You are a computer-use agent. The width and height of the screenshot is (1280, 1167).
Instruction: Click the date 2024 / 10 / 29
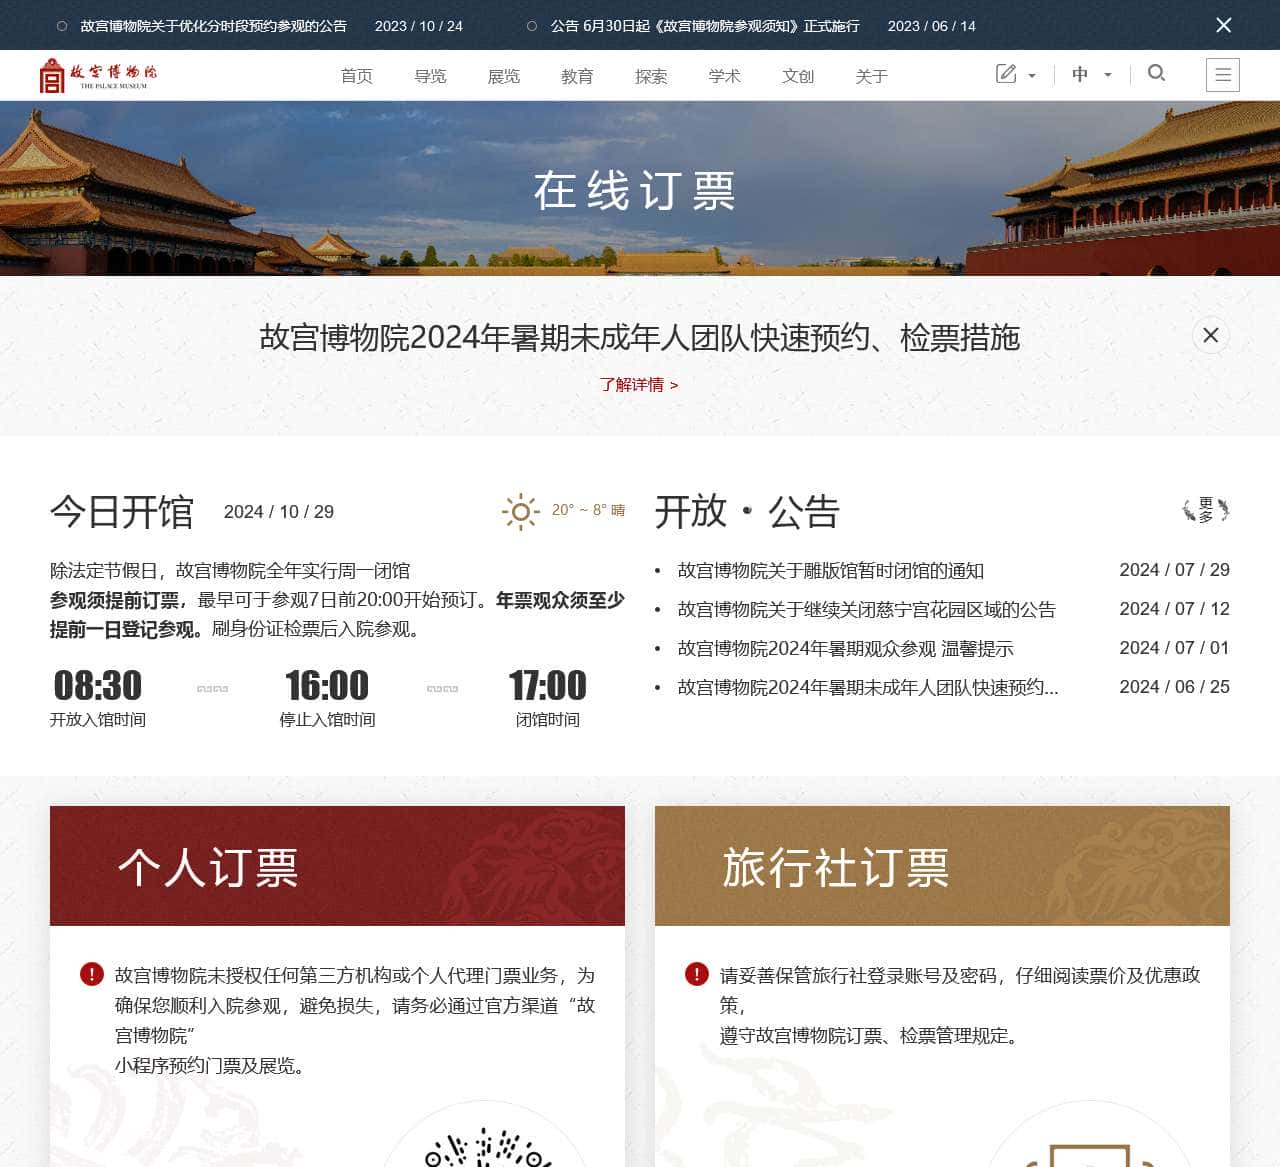click(x=279, y=512)
